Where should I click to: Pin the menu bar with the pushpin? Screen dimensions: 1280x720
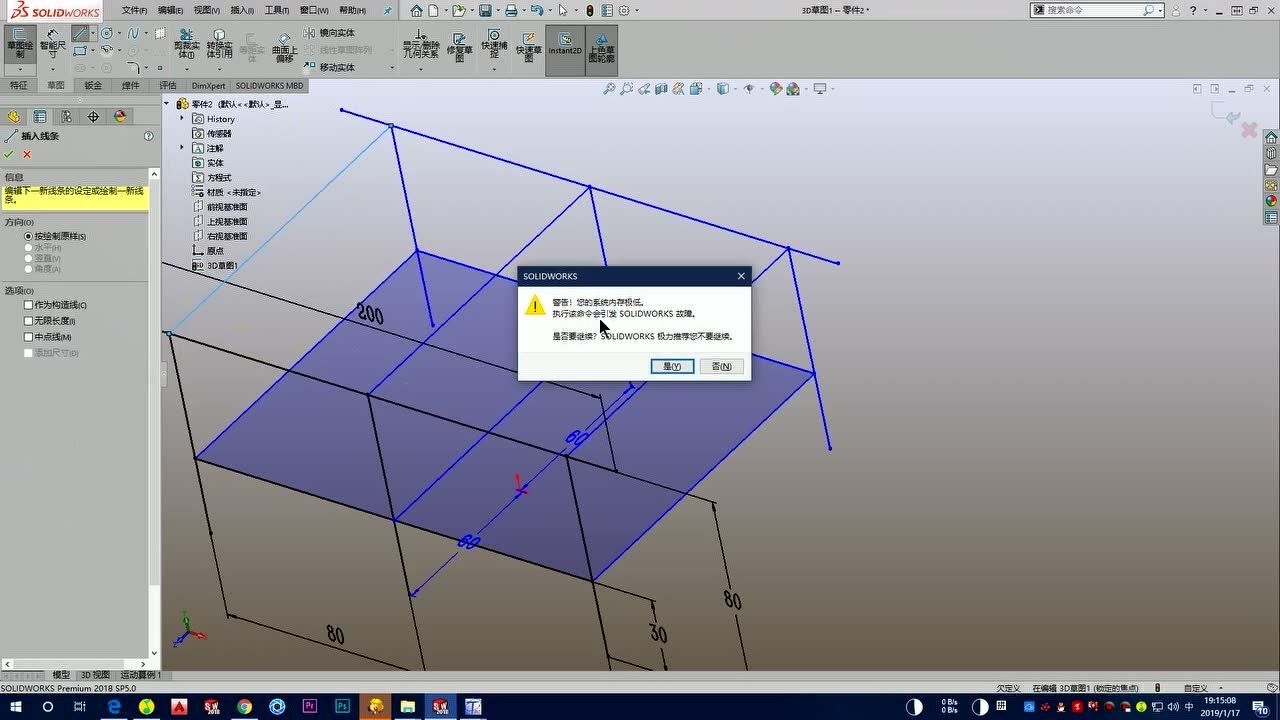point(388,10)
